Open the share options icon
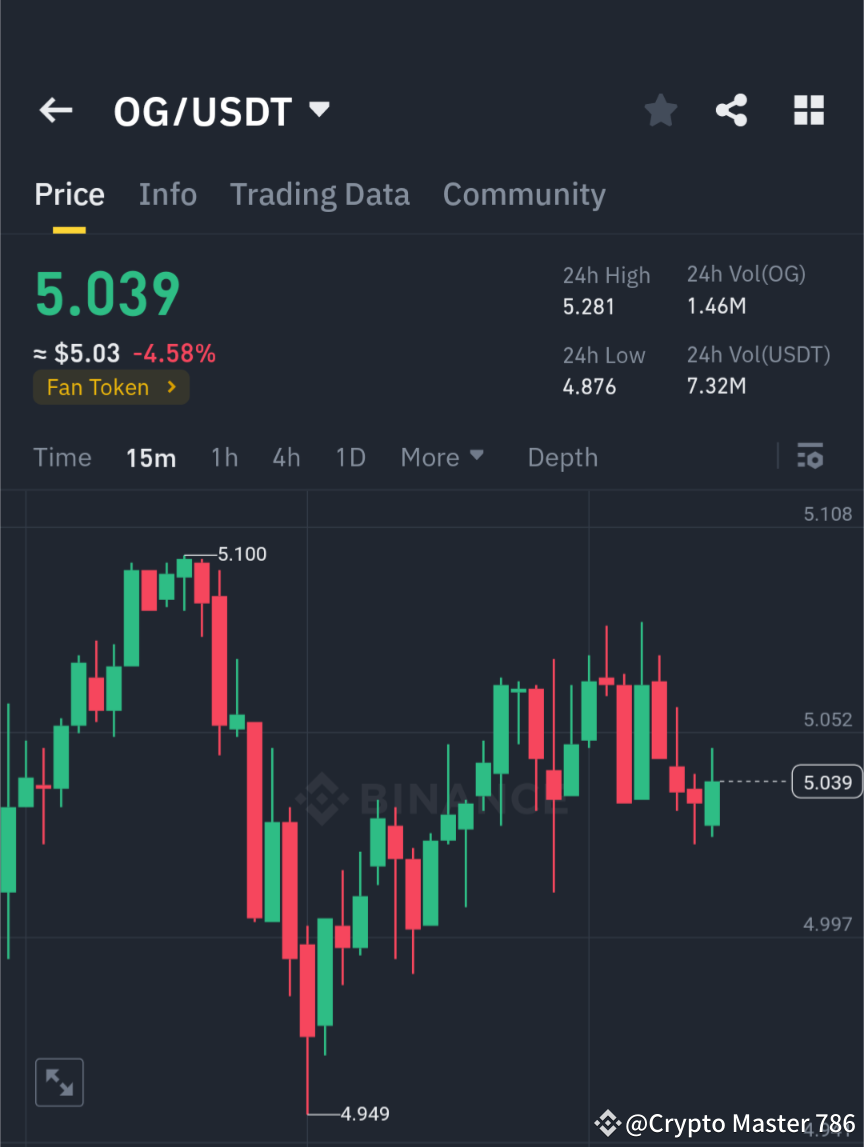 pyautogui.click(x=732, y=110)
